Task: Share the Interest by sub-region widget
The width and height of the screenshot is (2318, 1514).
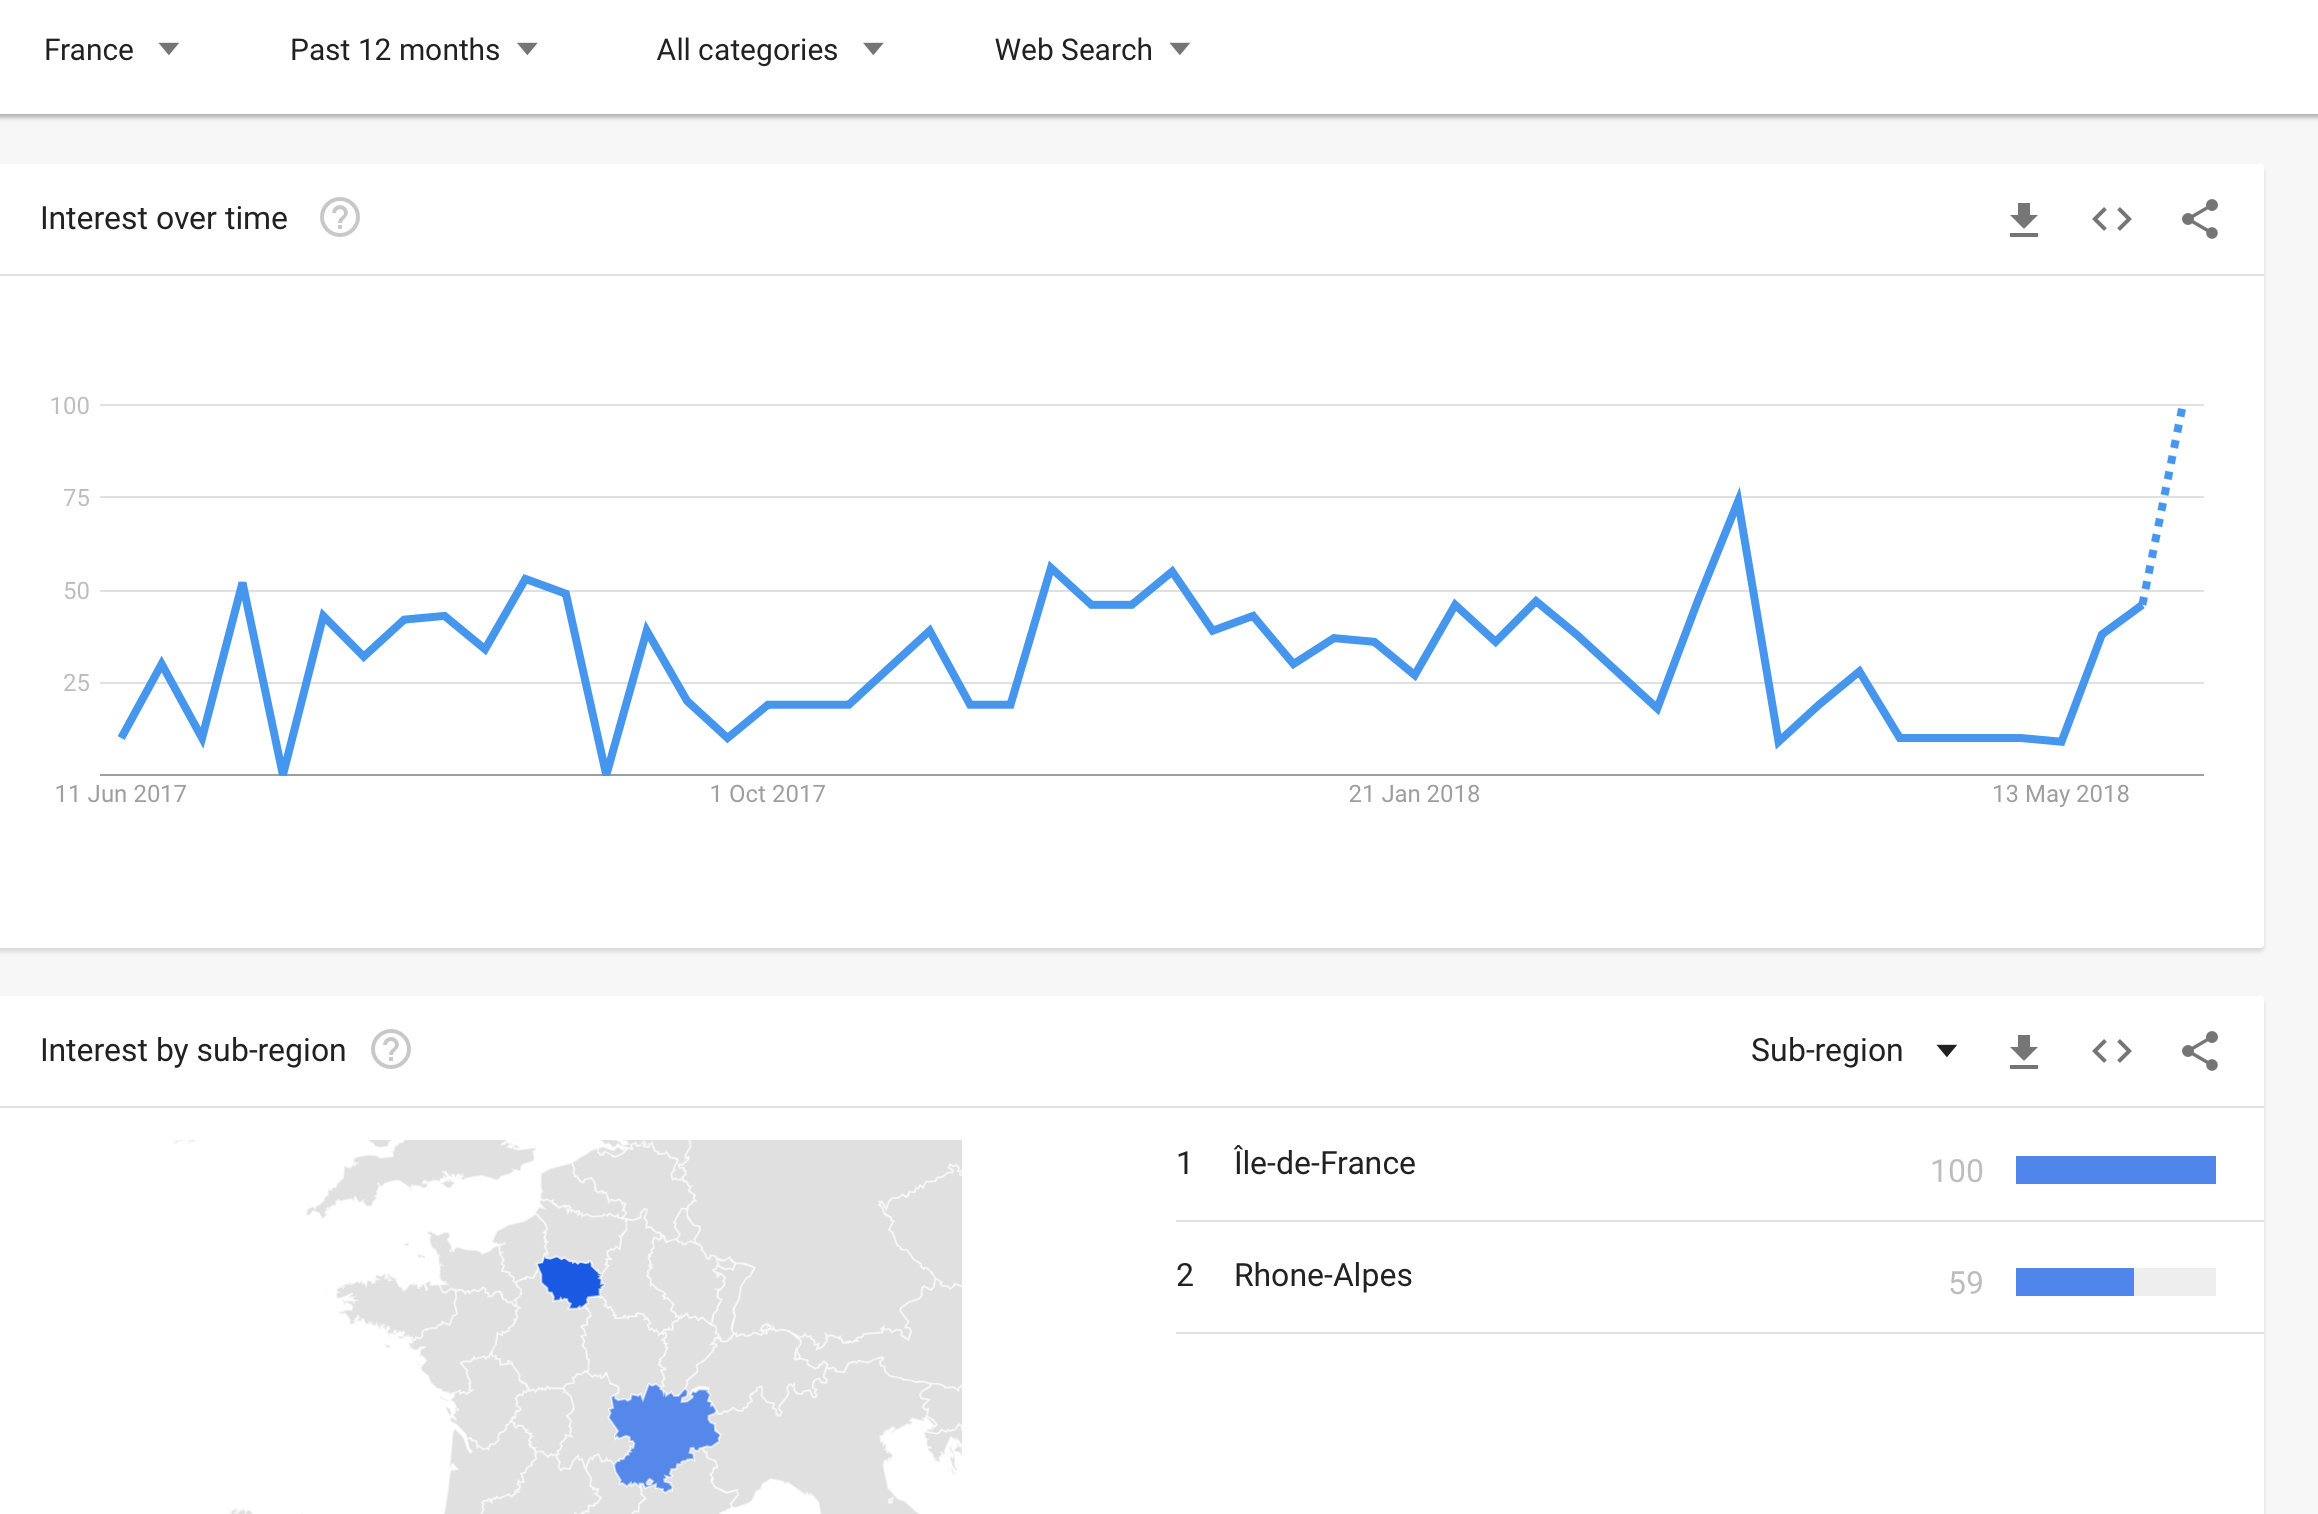Action: click(x=2199, y=1051)
